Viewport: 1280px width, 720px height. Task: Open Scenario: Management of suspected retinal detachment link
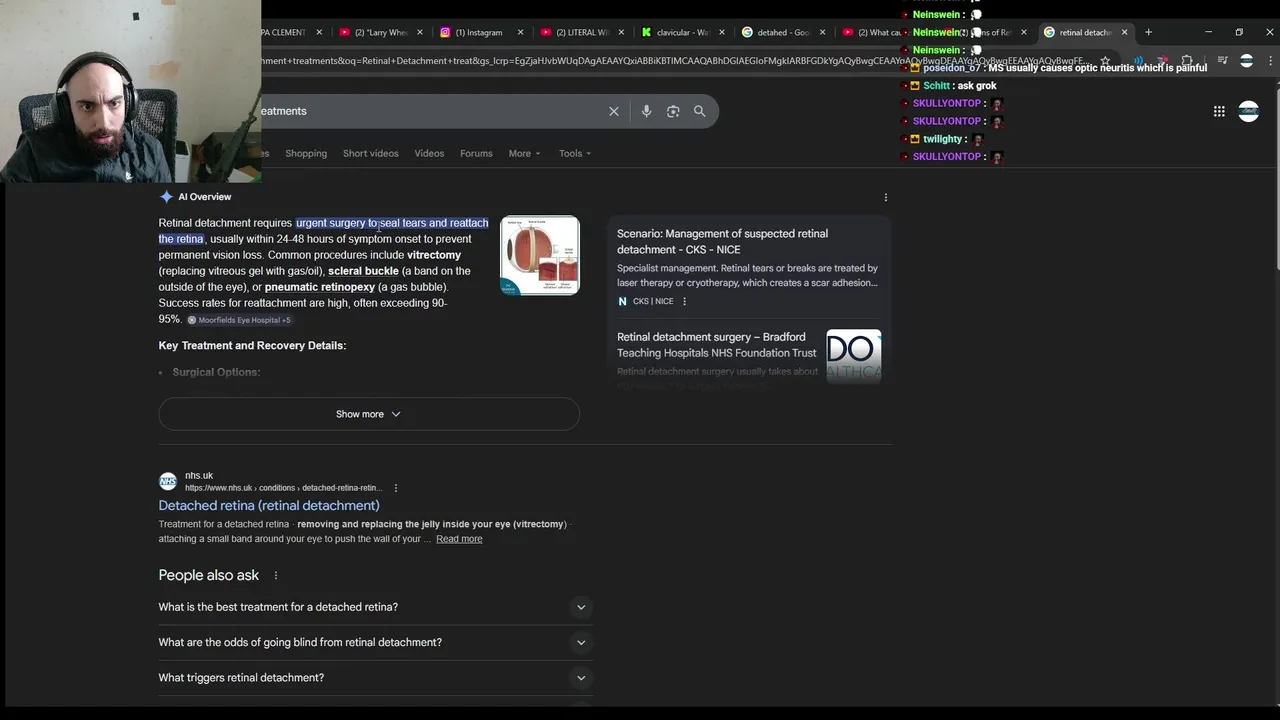click(x=722, y=241)
